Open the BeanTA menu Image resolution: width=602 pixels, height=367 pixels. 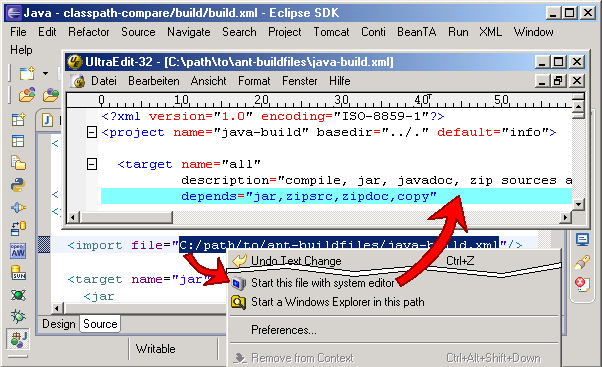[417, 32]
